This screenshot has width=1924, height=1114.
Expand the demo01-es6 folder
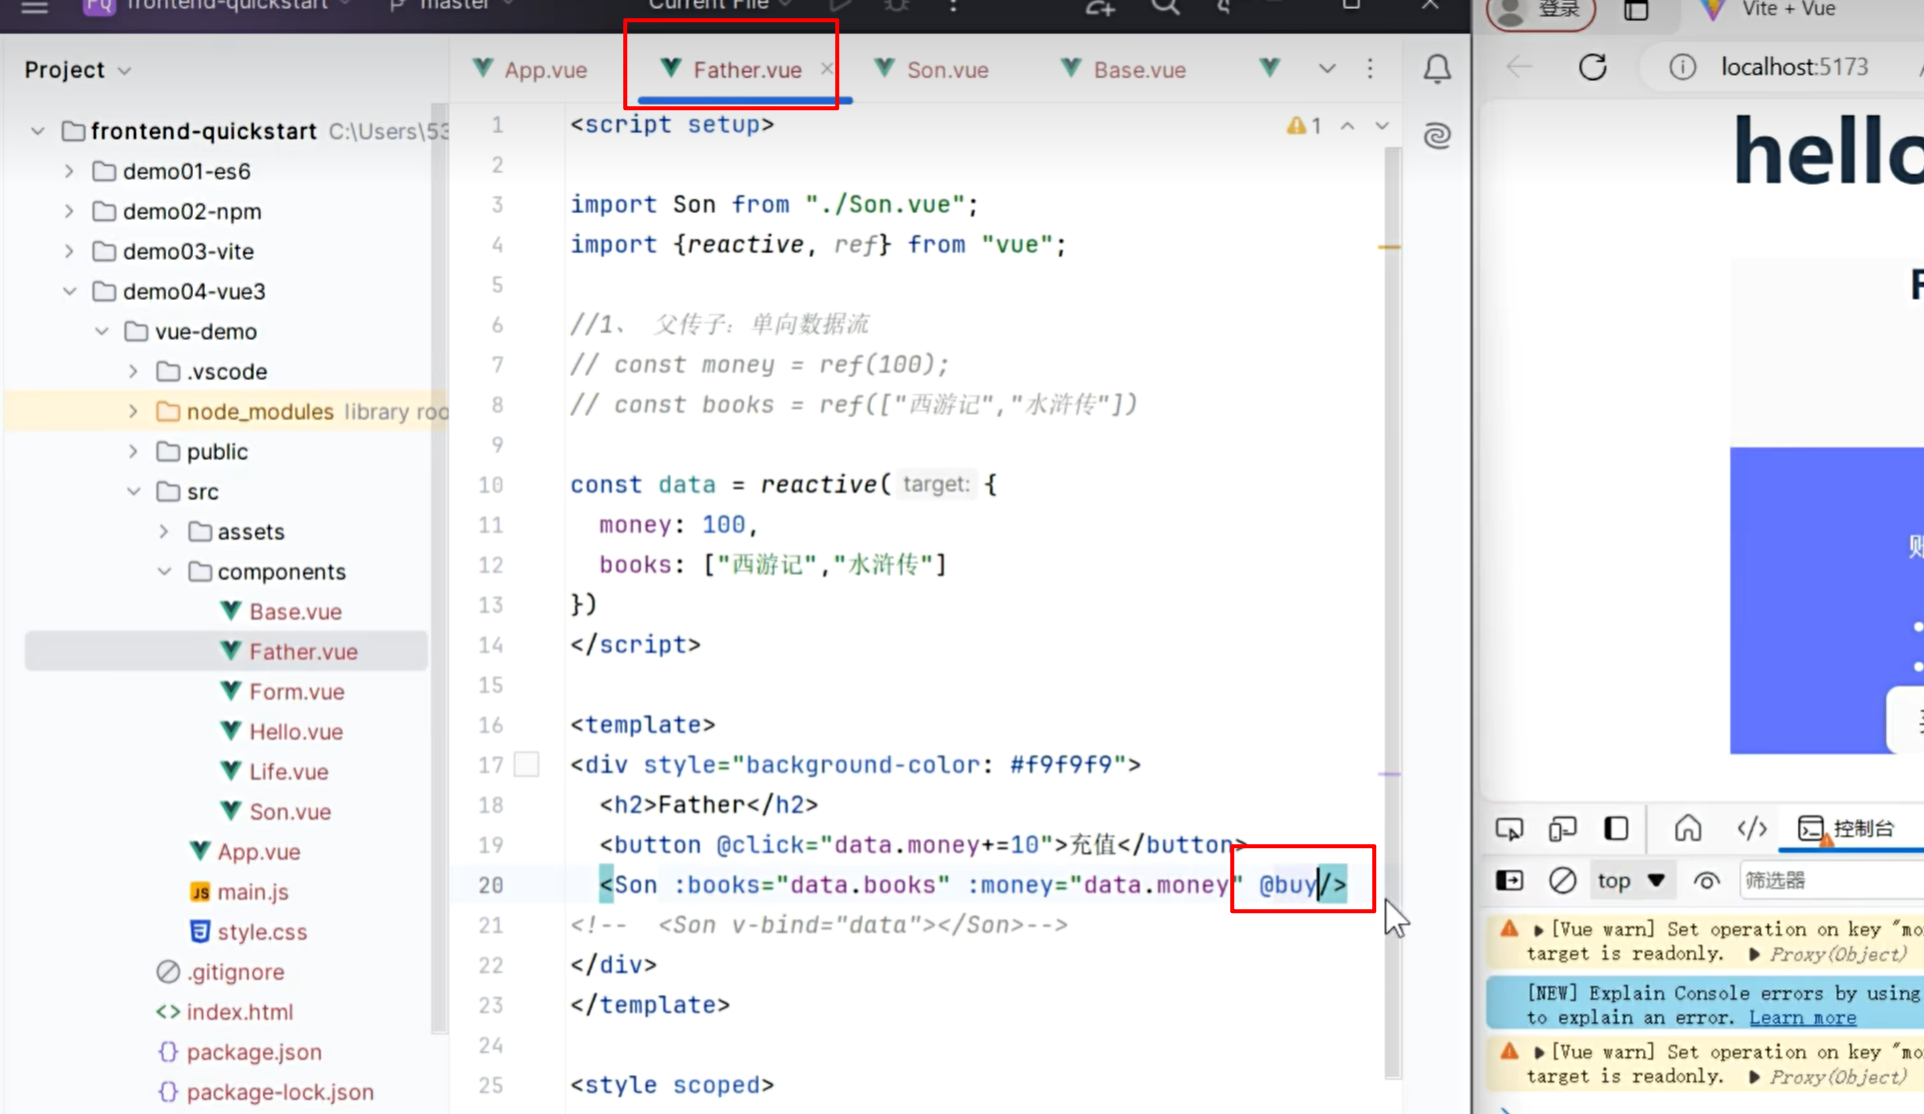click(x=69, y=171)
